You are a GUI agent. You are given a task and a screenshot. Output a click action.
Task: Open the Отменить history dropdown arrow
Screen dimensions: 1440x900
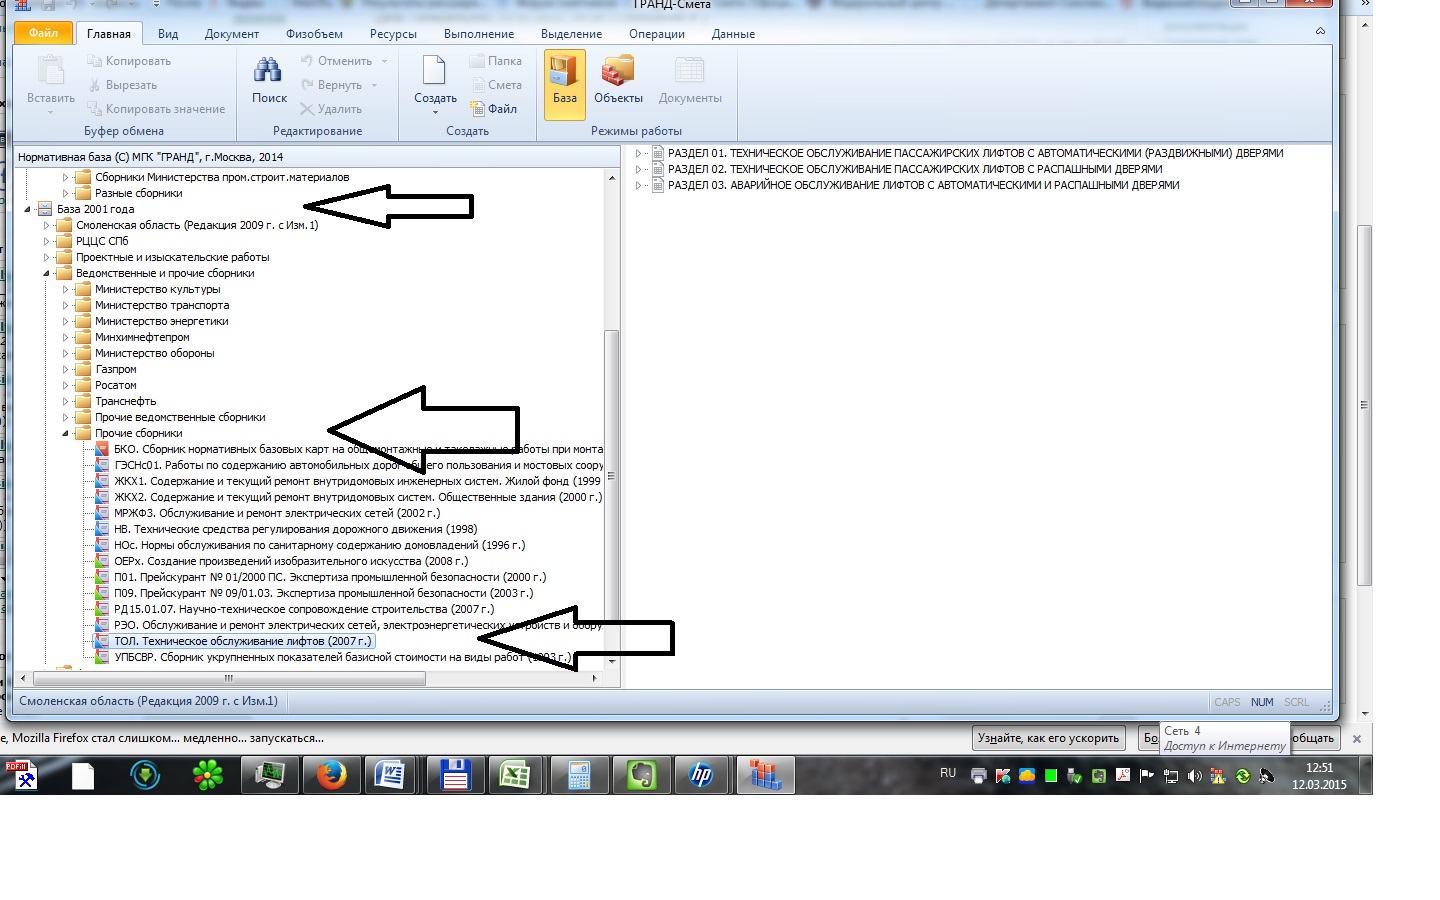point(384,61)
